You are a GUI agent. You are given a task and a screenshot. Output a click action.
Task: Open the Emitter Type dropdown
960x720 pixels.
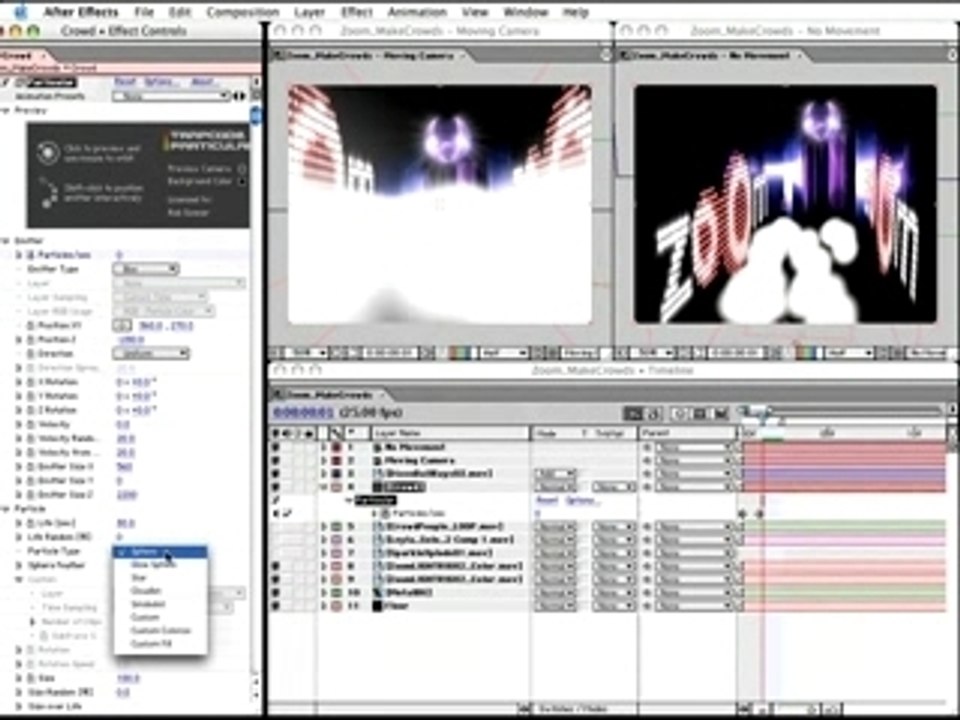146,269
